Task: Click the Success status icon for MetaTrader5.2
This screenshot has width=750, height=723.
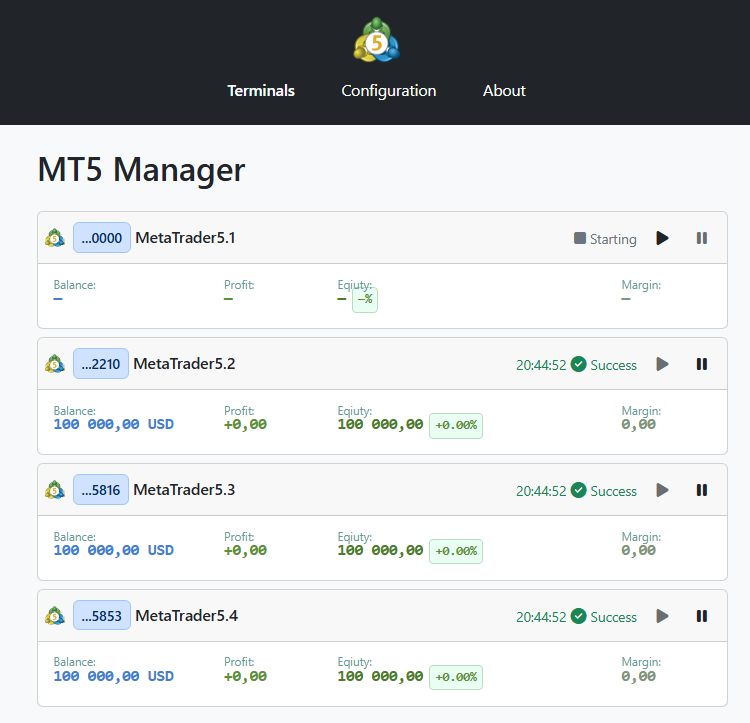Action: [578, 364]
